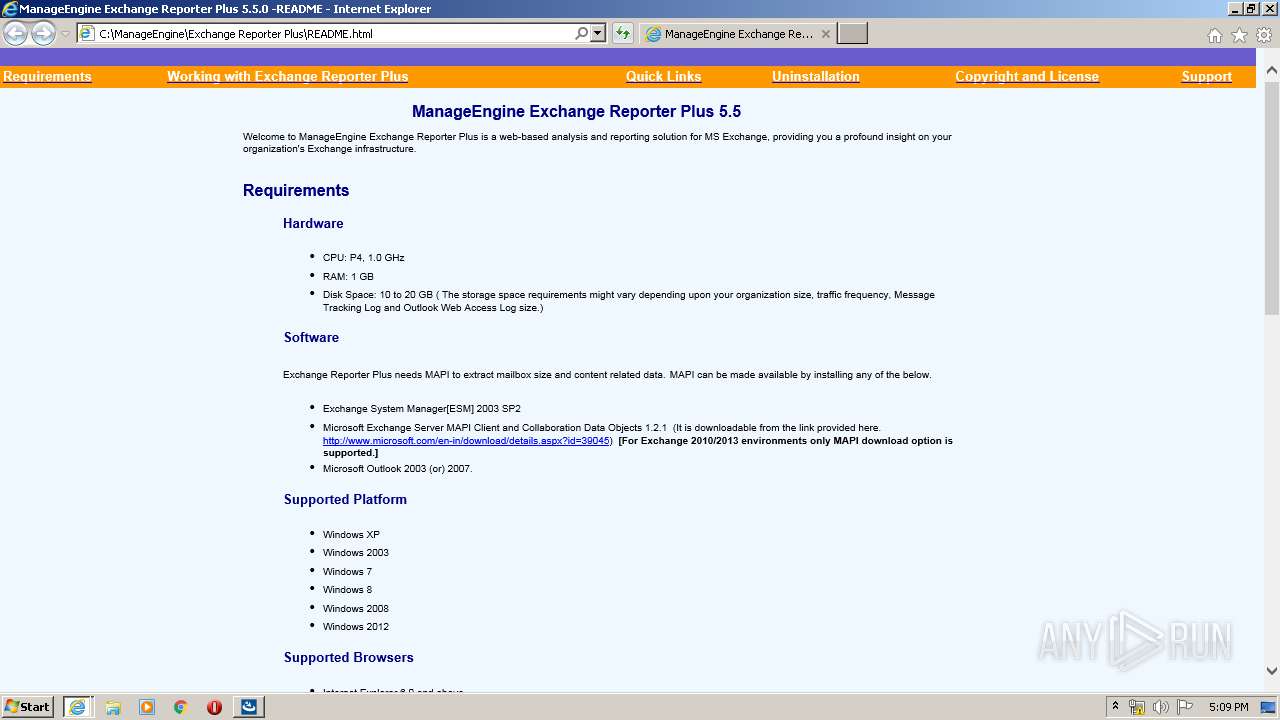Click the 'Windows XP' list item
The height and width of the screenshot is (720, 1280).
tap(351, 535)
